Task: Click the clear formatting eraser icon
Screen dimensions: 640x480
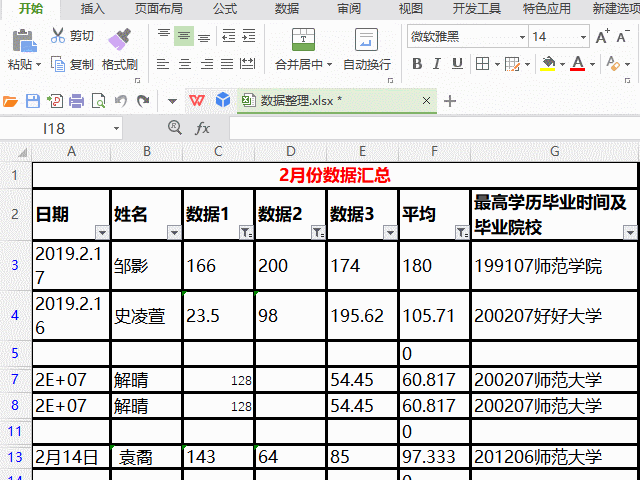Action: 613,64
